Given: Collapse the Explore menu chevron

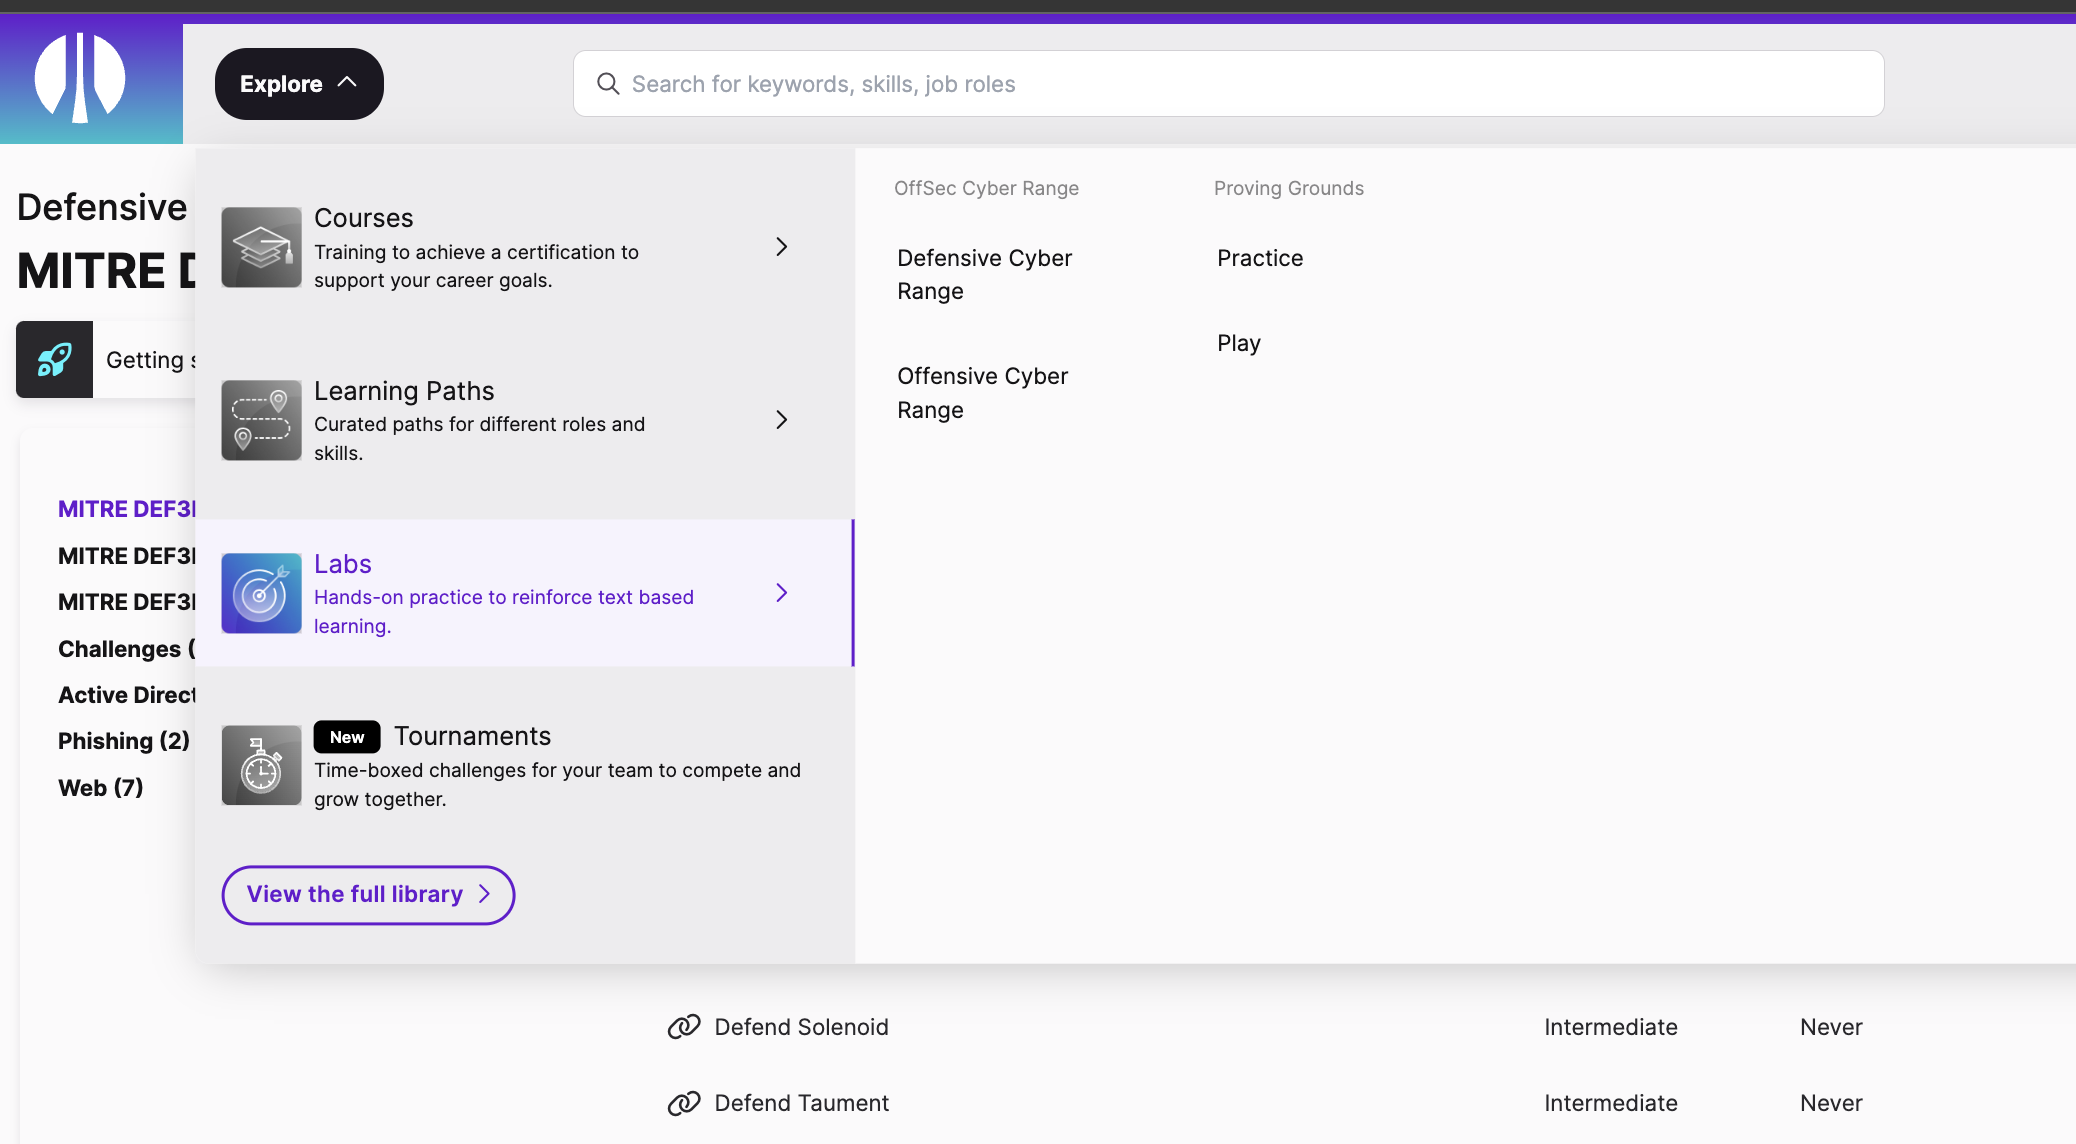Looking at the screenshot, I should click(347, 84).
